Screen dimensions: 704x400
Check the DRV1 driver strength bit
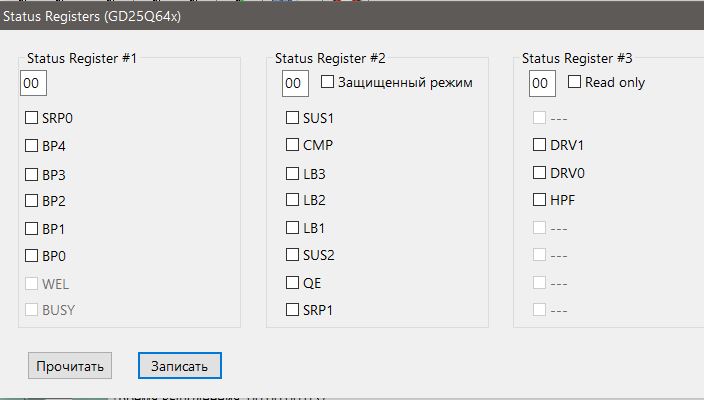point(540,145)
